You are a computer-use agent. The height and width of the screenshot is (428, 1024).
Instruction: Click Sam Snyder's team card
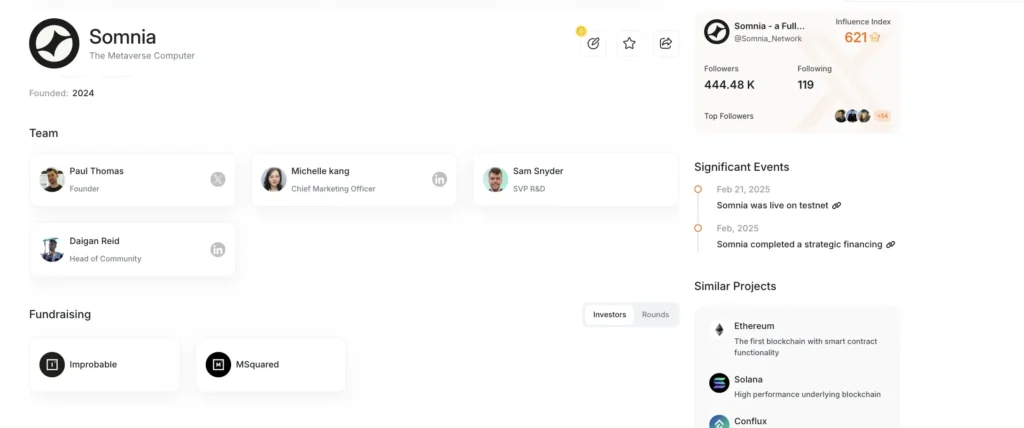pos(575,180)
